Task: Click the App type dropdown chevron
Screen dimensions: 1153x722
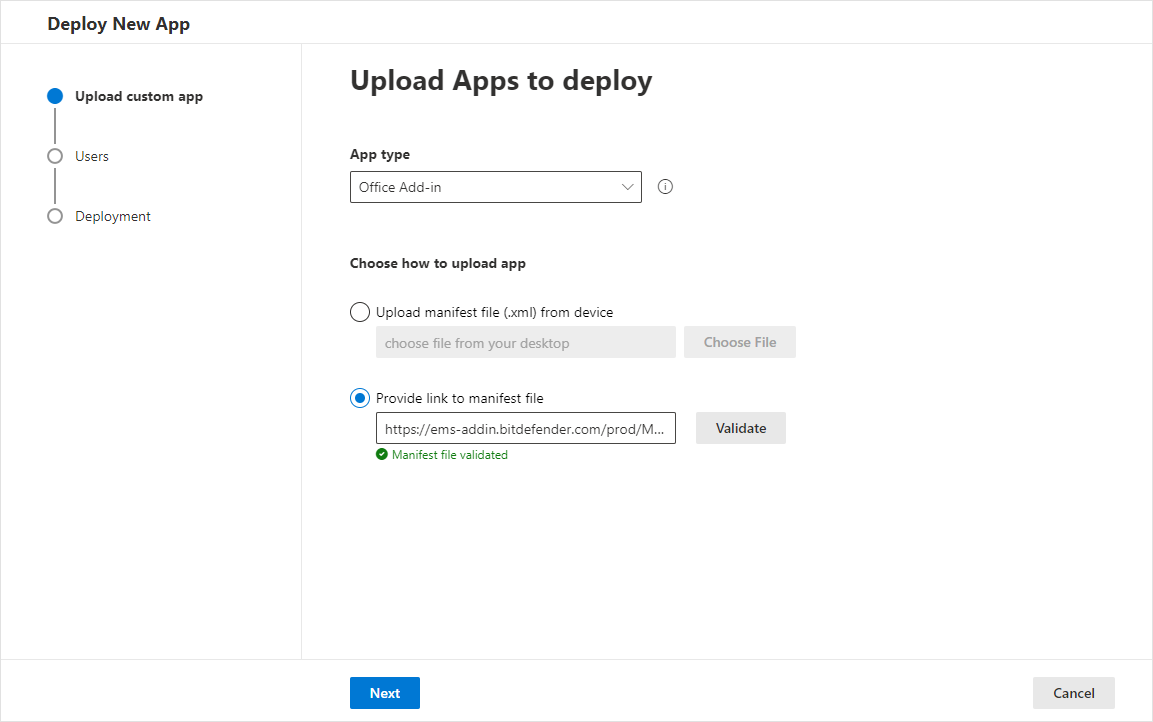Action: [x=627, y=187]
